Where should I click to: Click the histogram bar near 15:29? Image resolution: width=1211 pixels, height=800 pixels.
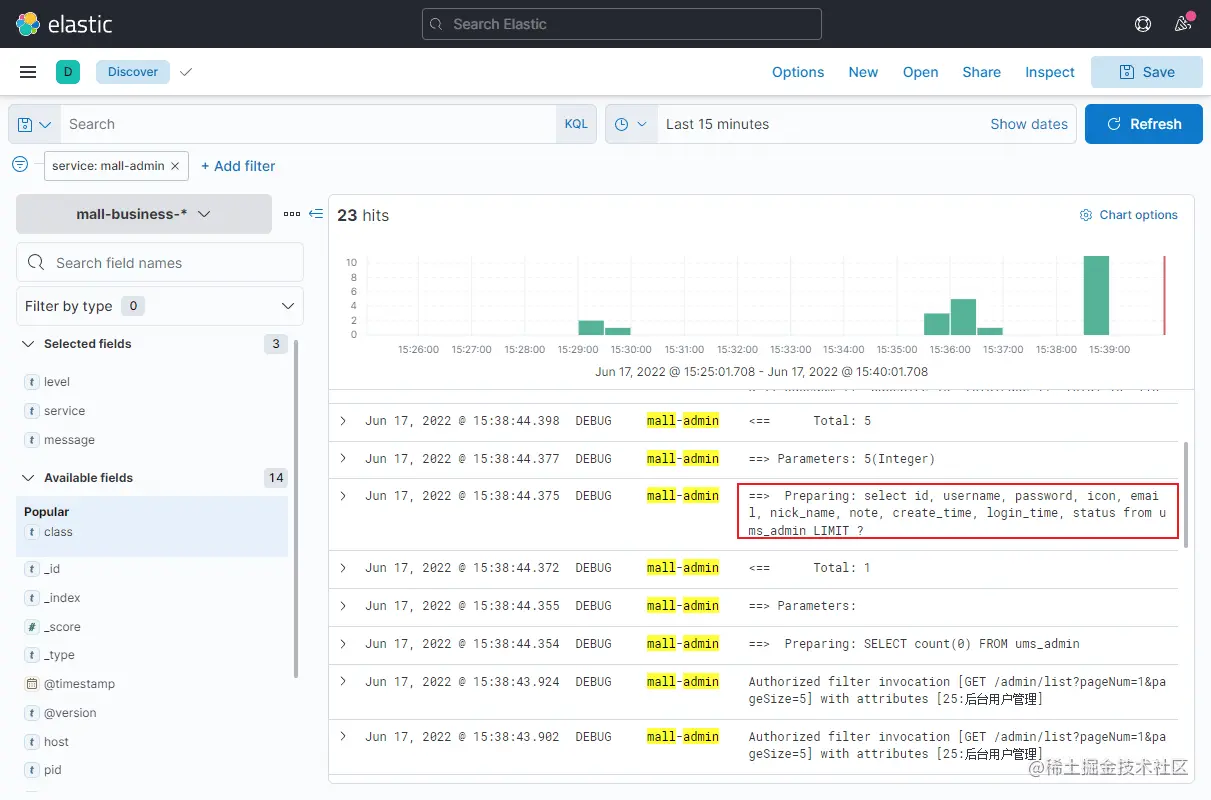coord(591,328)
